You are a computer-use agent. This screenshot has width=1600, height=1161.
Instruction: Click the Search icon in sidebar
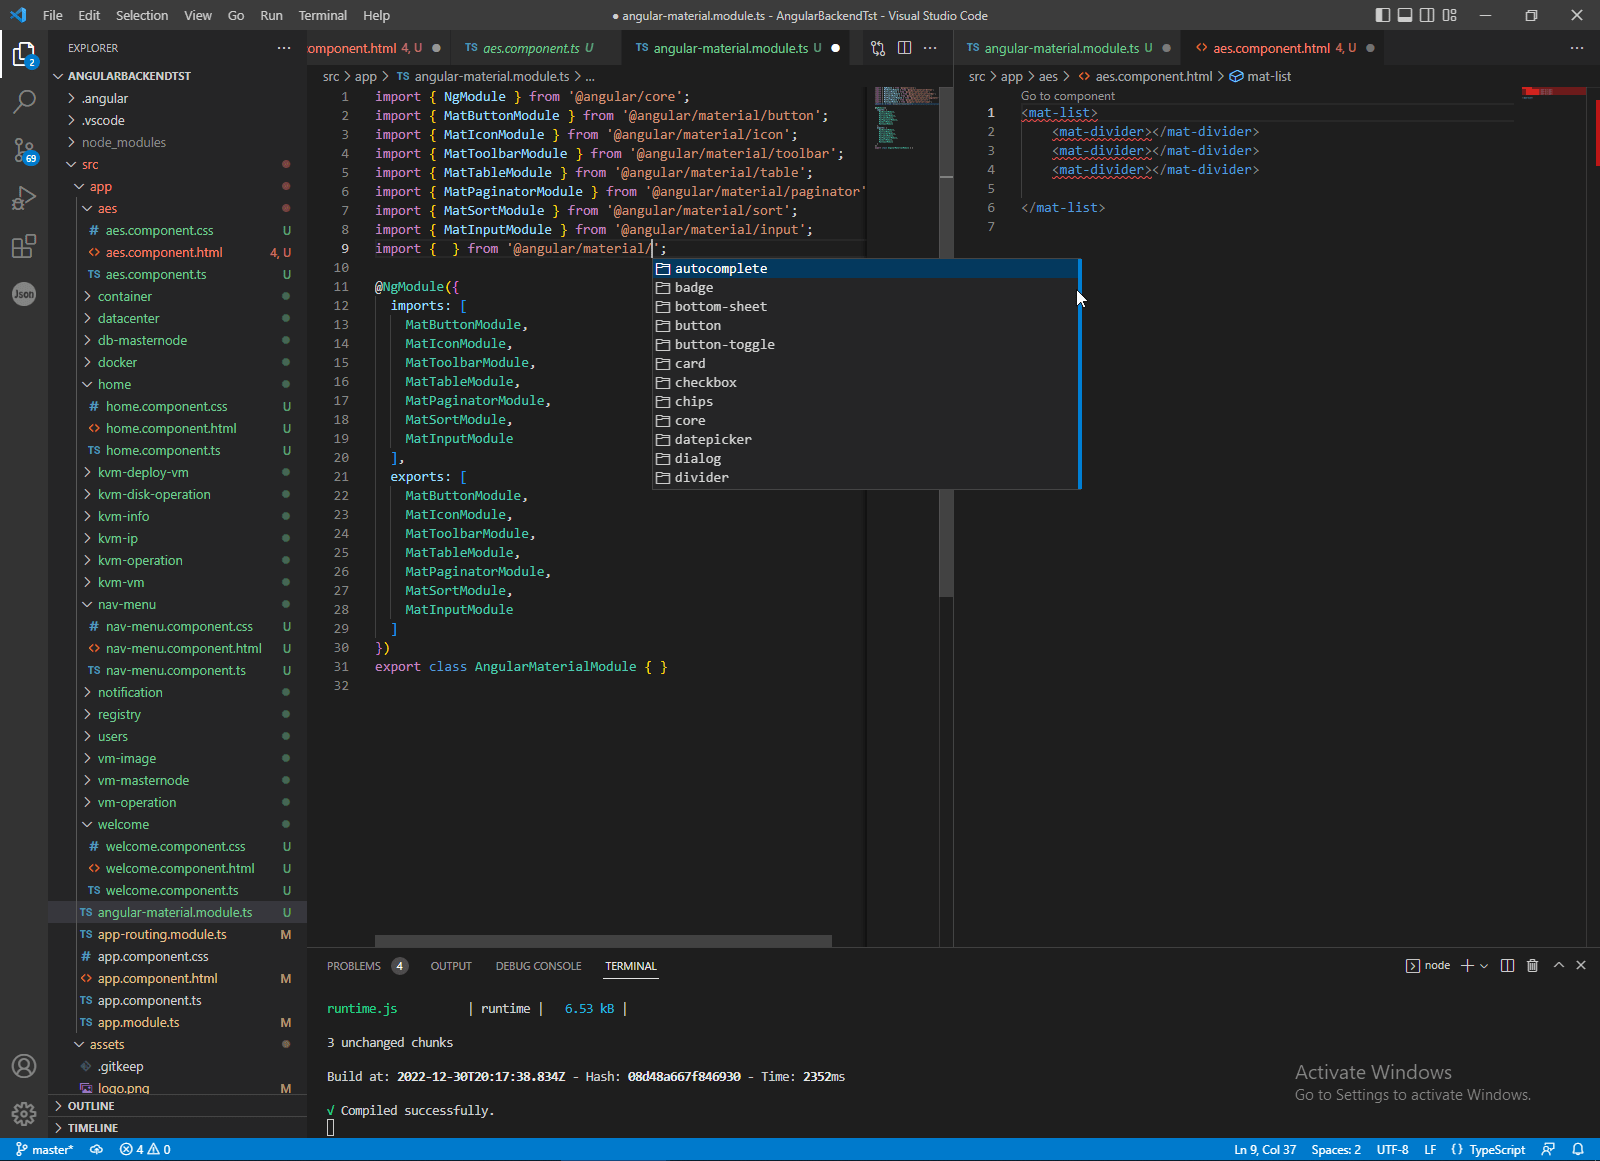pos(24,100)
